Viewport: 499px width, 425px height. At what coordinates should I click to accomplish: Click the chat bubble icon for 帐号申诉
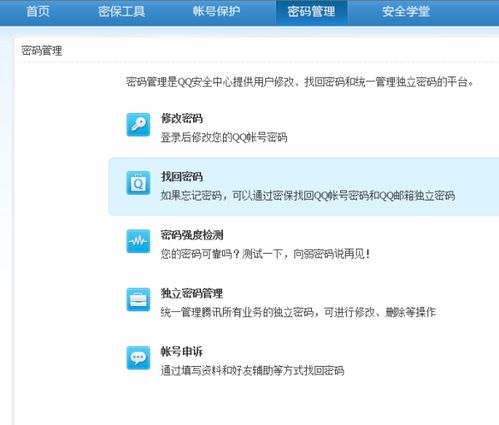(138, 358)
